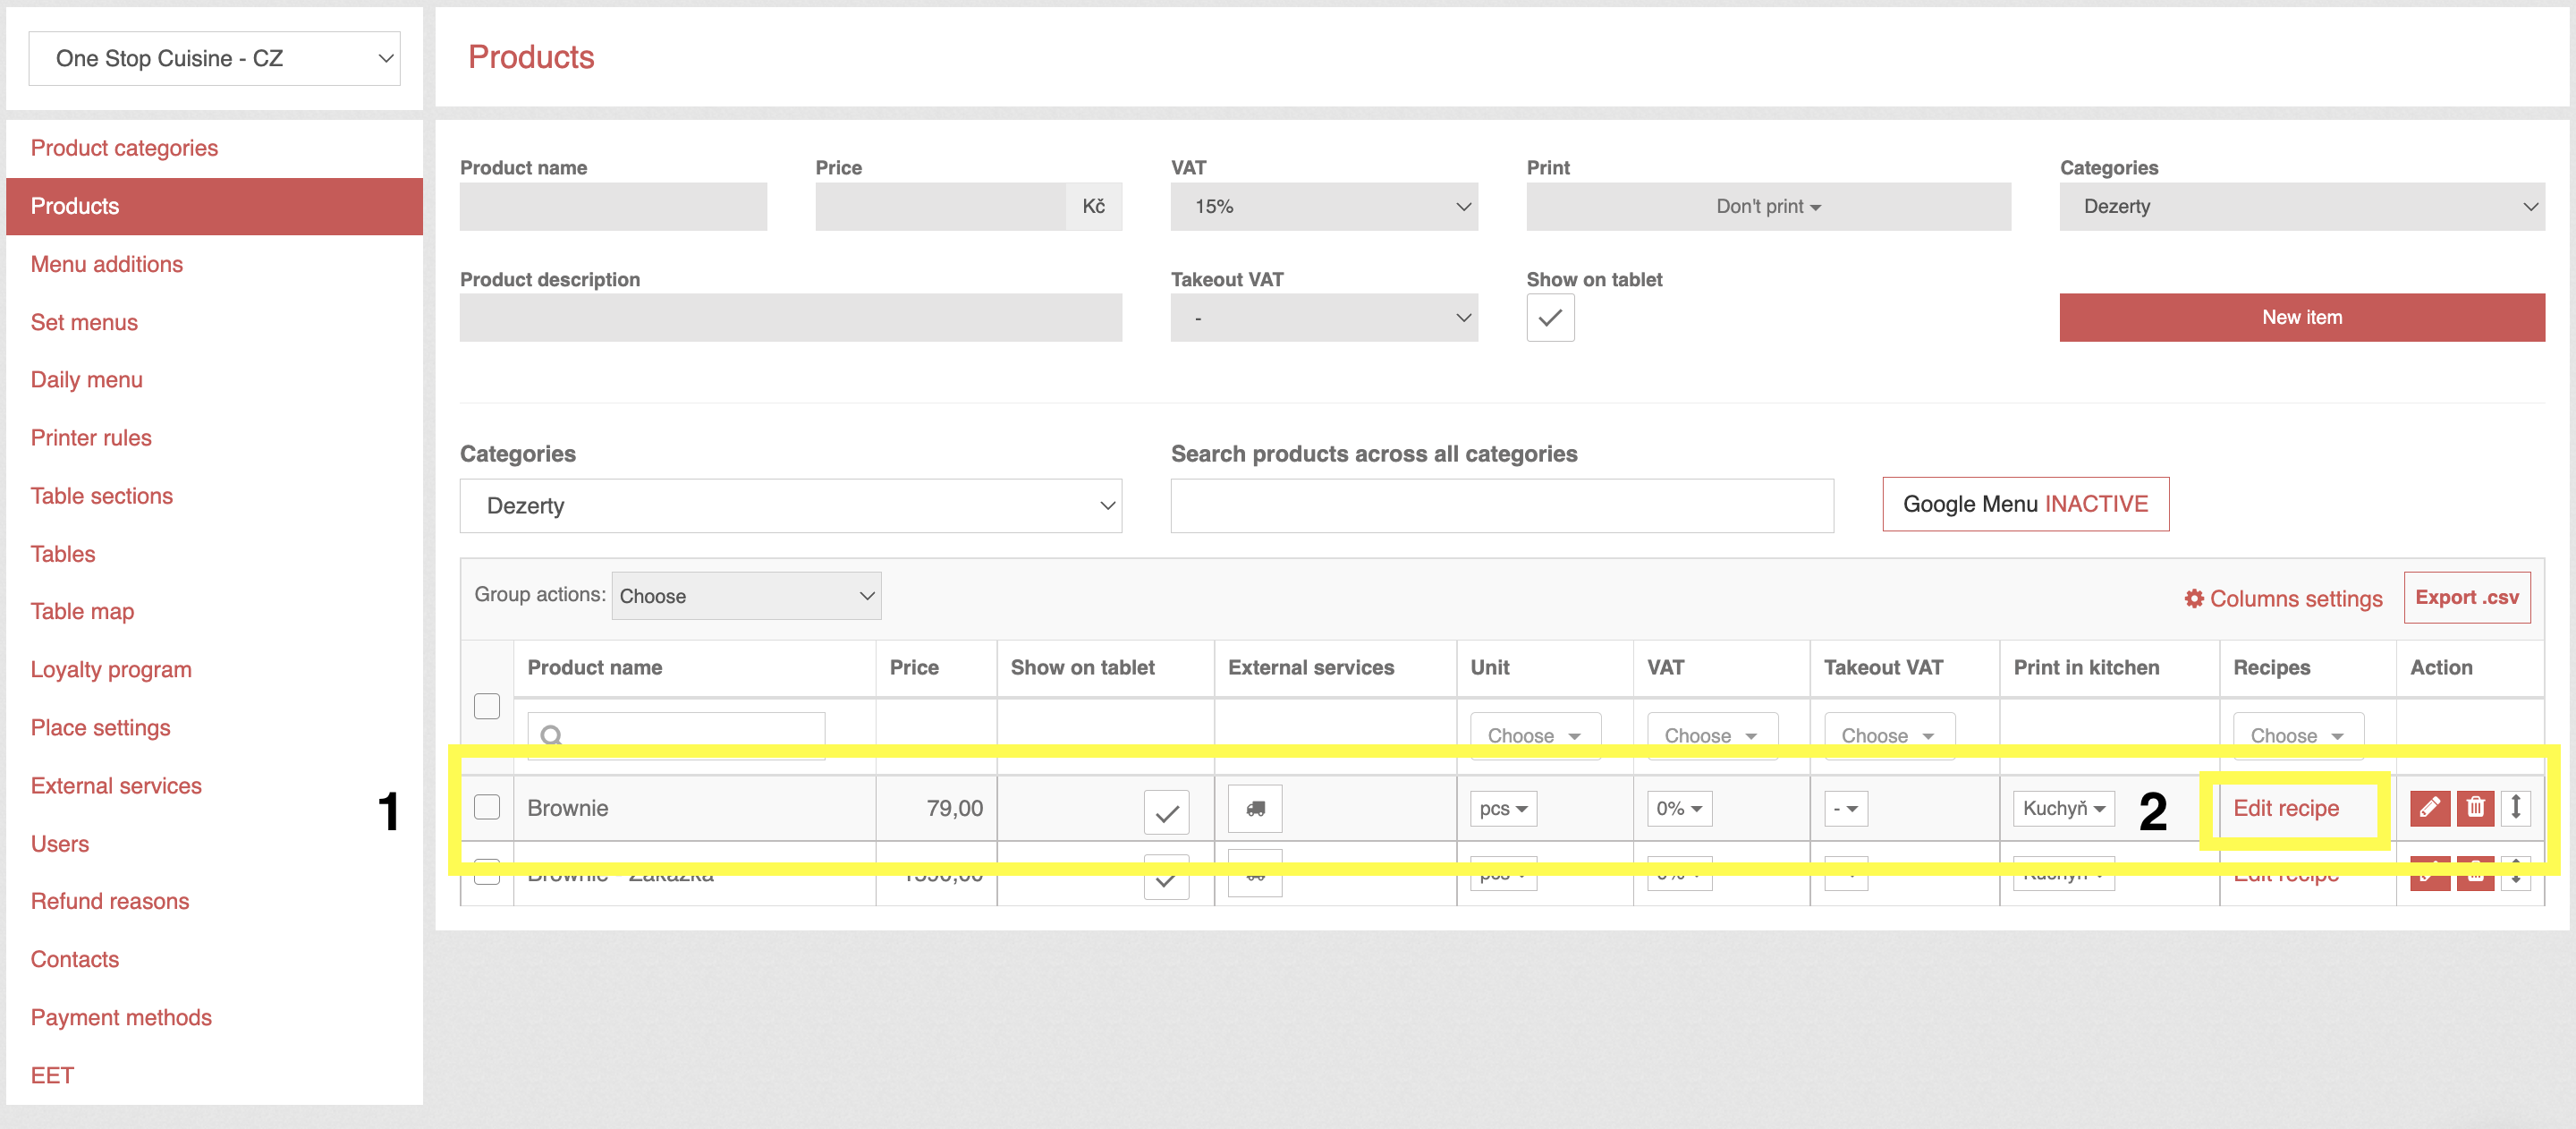Click the Print in kitchen column header
The image size is (2576, 1129).
click(2086, 667)
